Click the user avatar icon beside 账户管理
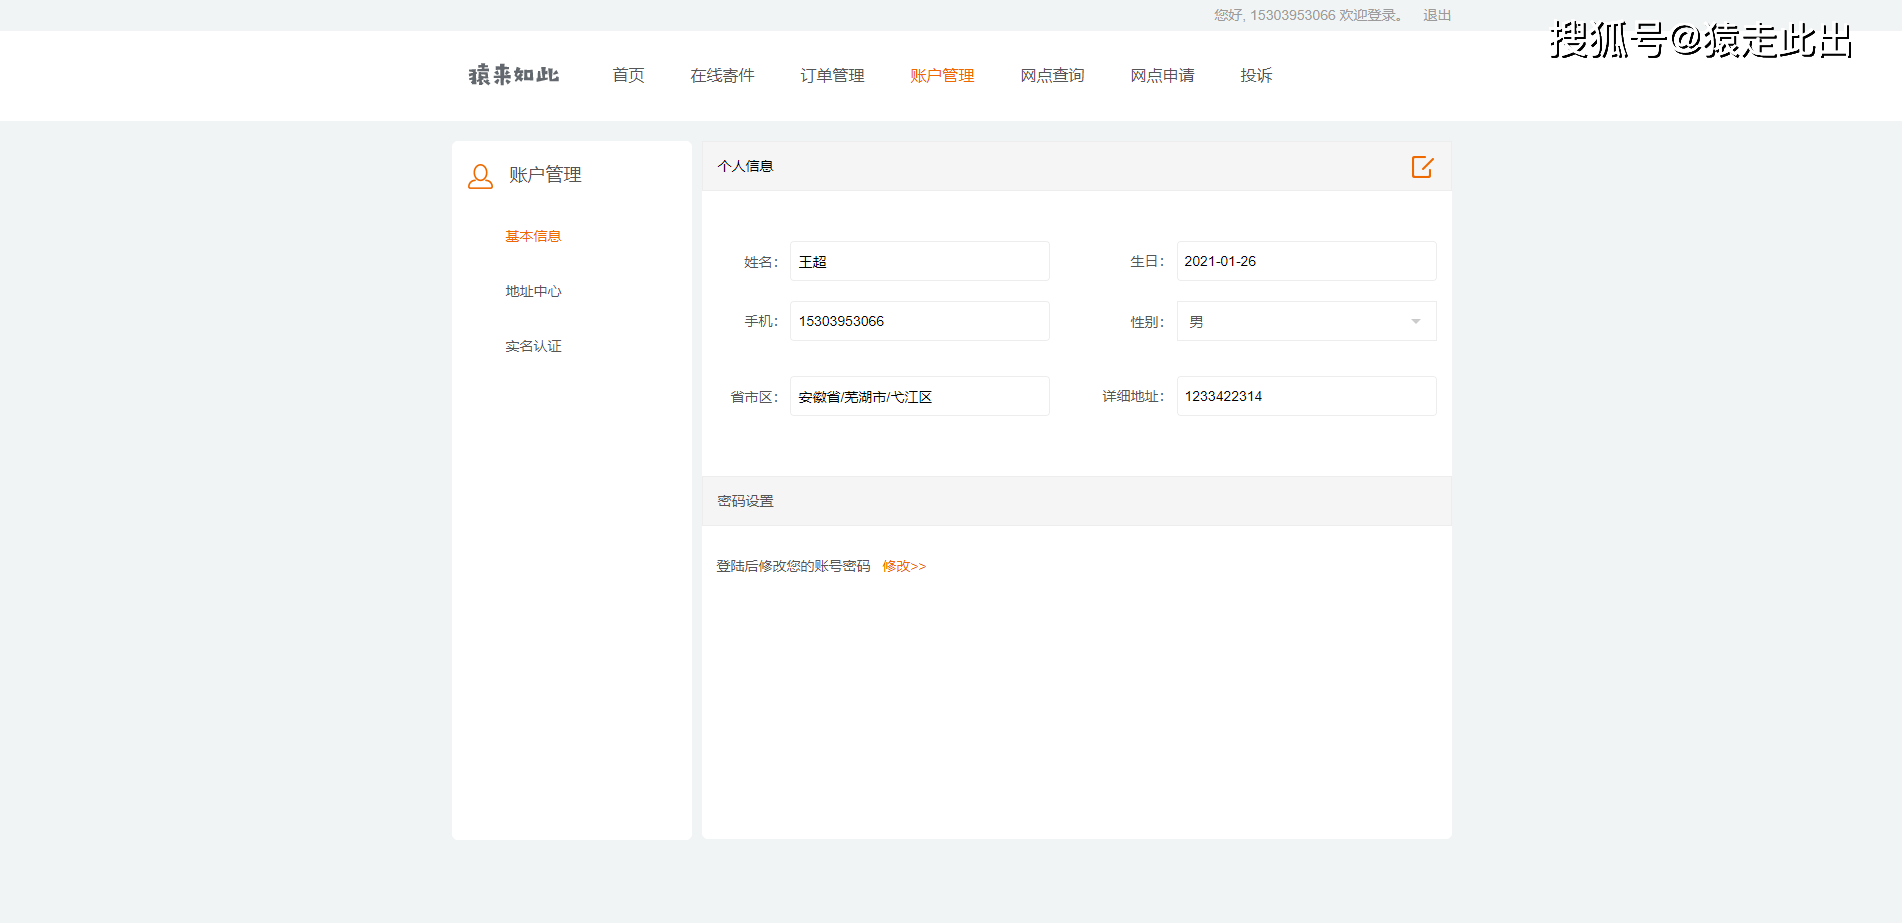The image size is (1902, 923). point(480,177)
